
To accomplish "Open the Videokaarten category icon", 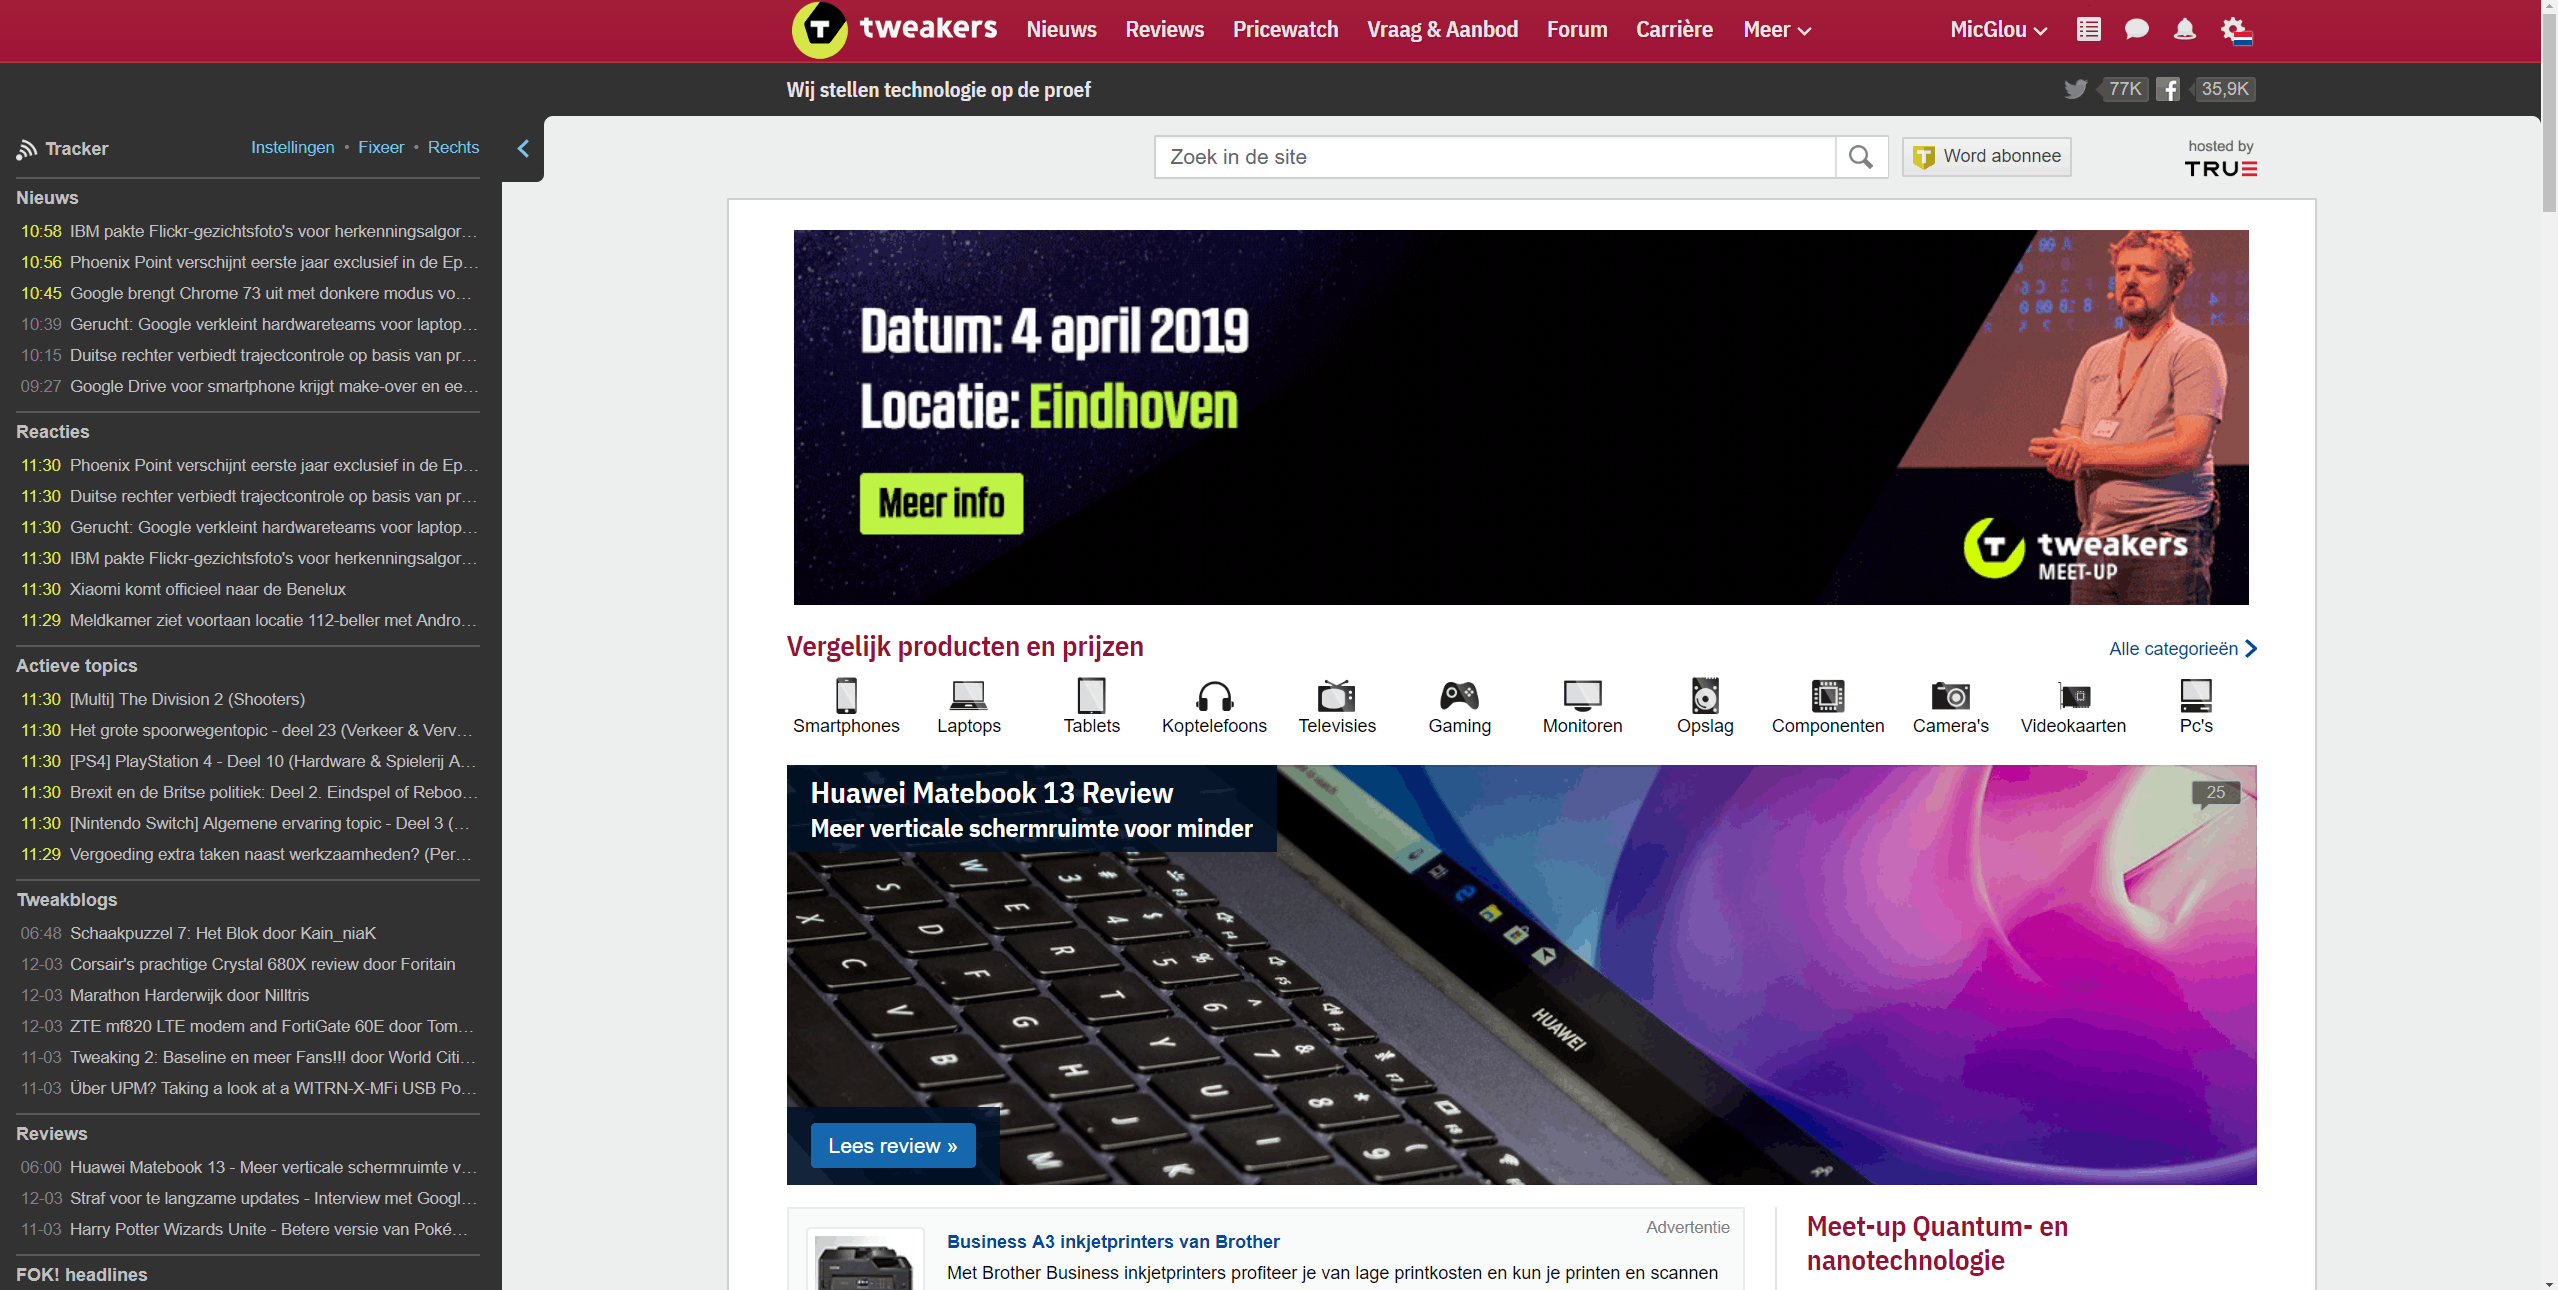I will pyautogui.click(x=2074, y=695).
